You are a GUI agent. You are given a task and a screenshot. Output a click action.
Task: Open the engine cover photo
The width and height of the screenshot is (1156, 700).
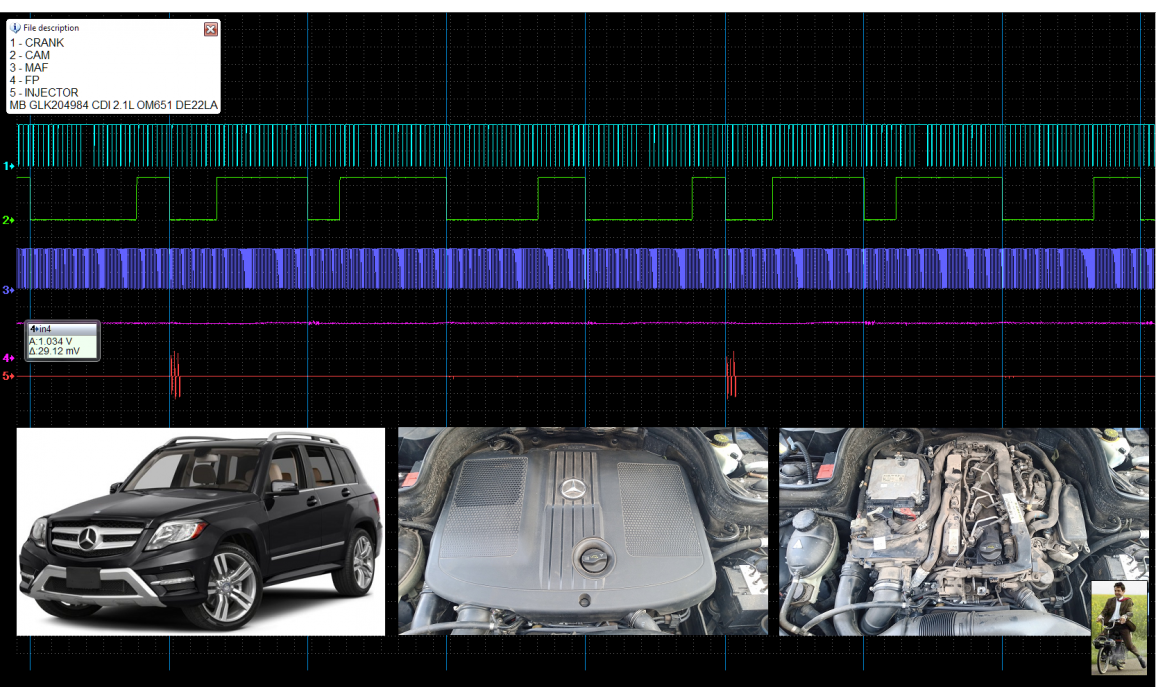582,531
